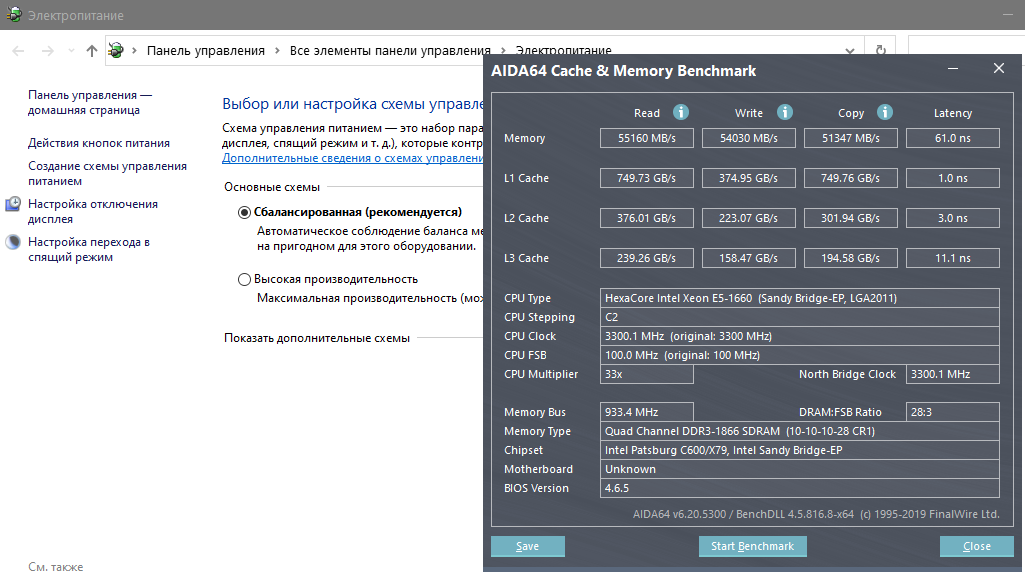Open Электропитание breadcrumb
This screenshot has width=1025, height=575.
point(563,50)
